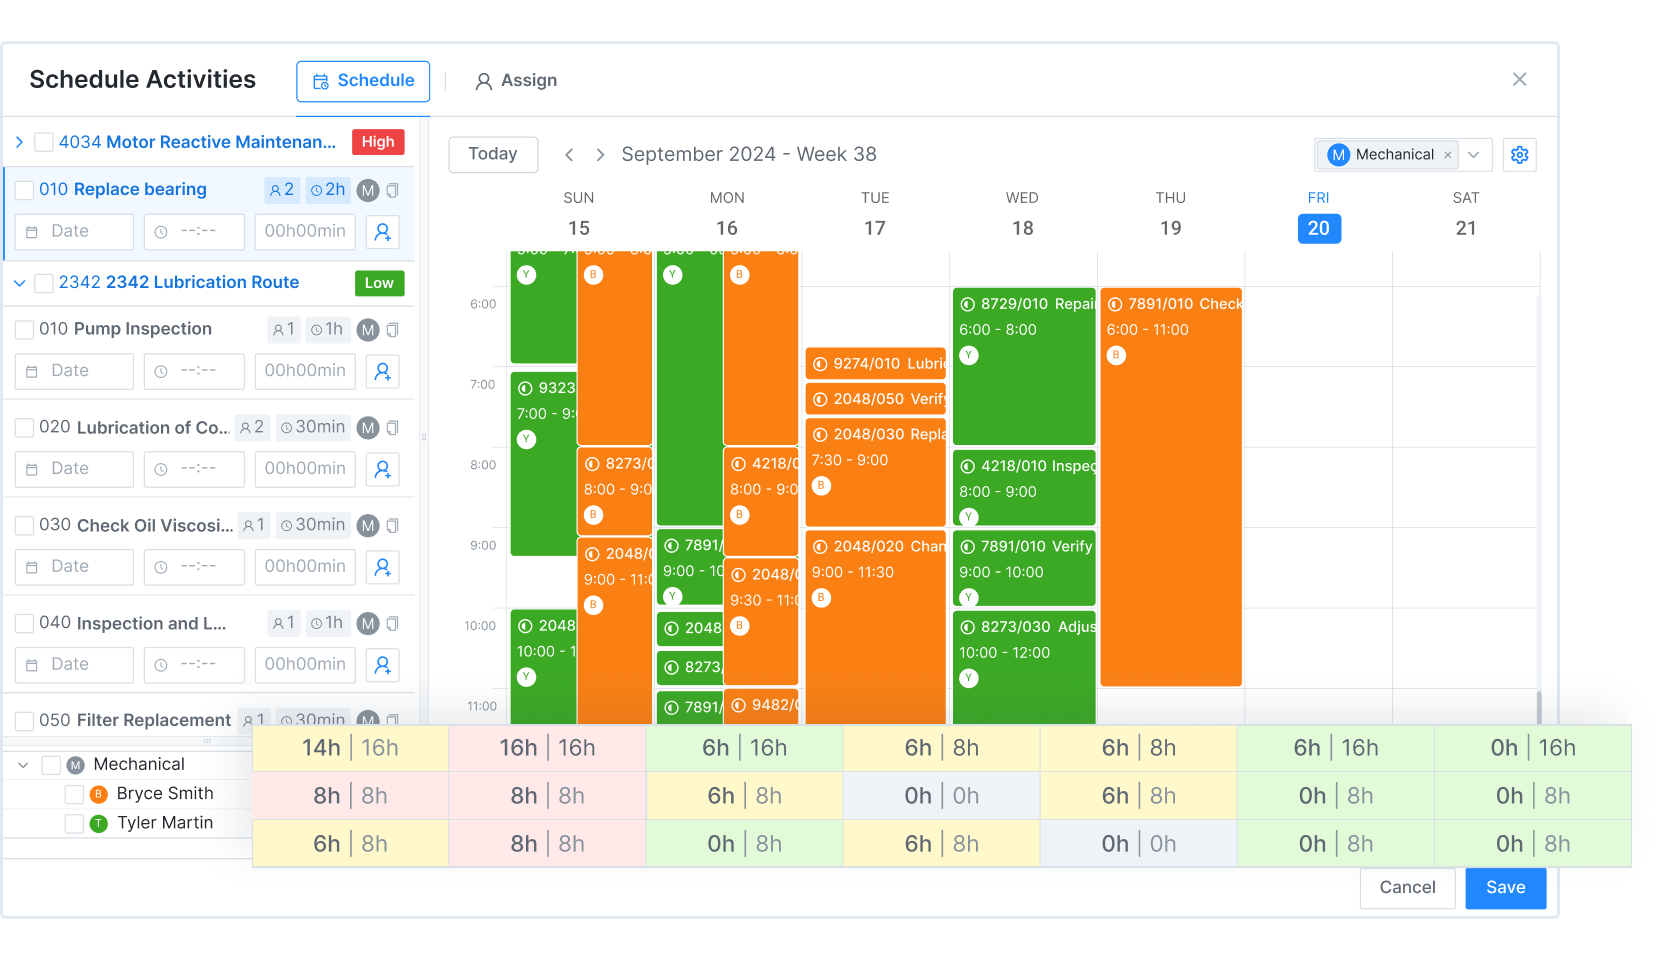Select the Tyler Martin checkbox
1662x960 pixels.
[x=73, y=822]
